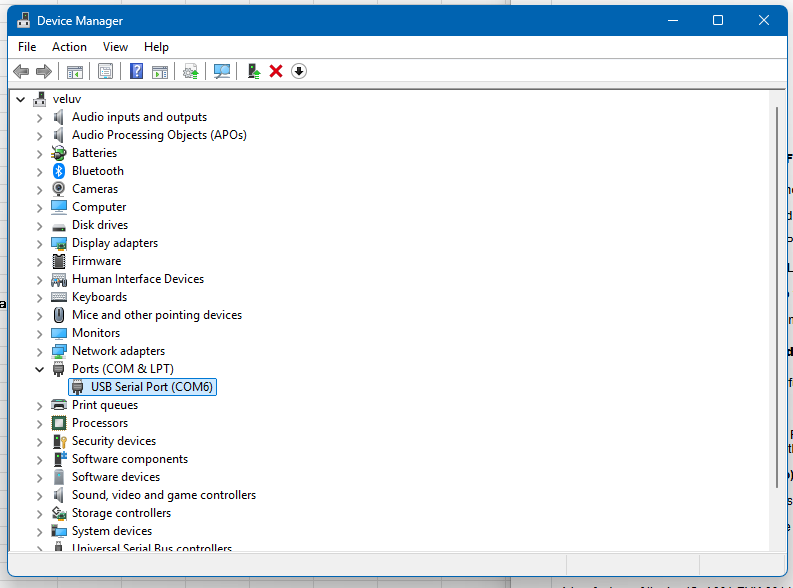Open Help via blue question mark icon

coord(136,71)
